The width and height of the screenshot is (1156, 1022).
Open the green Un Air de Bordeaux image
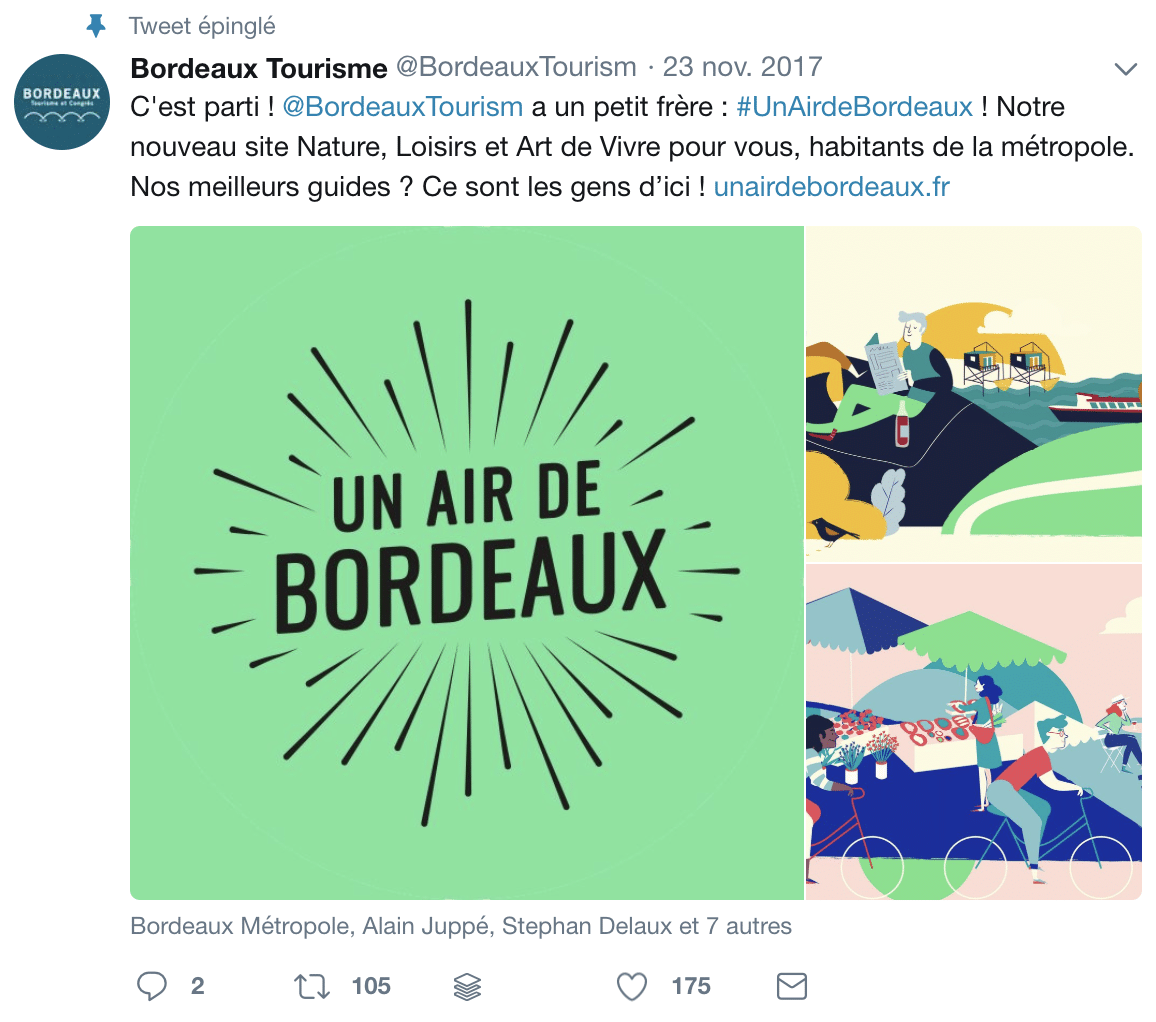pyautogui.click(x=467, y=563)
